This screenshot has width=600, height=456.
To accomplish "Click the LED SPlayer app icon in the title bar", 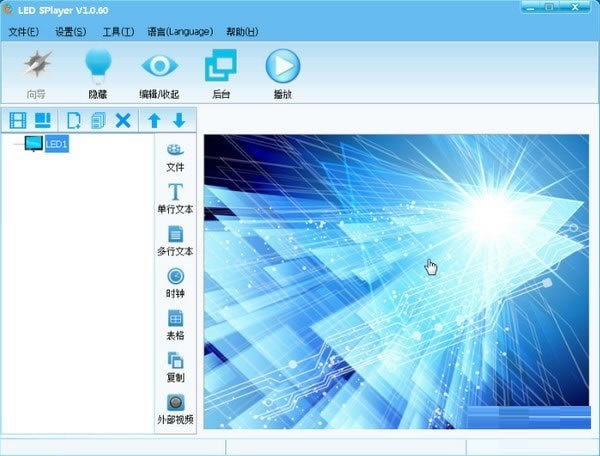I will (7, 9).
